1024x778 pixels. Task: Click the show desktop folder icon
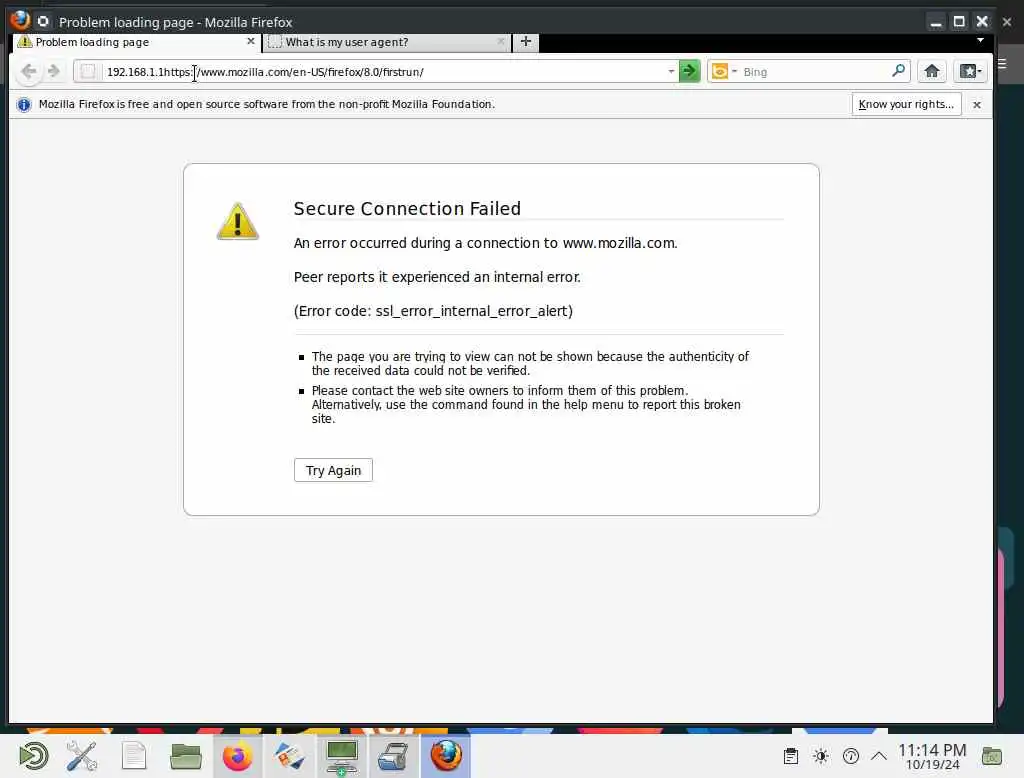pyautogui.click(x=992, y=756)
